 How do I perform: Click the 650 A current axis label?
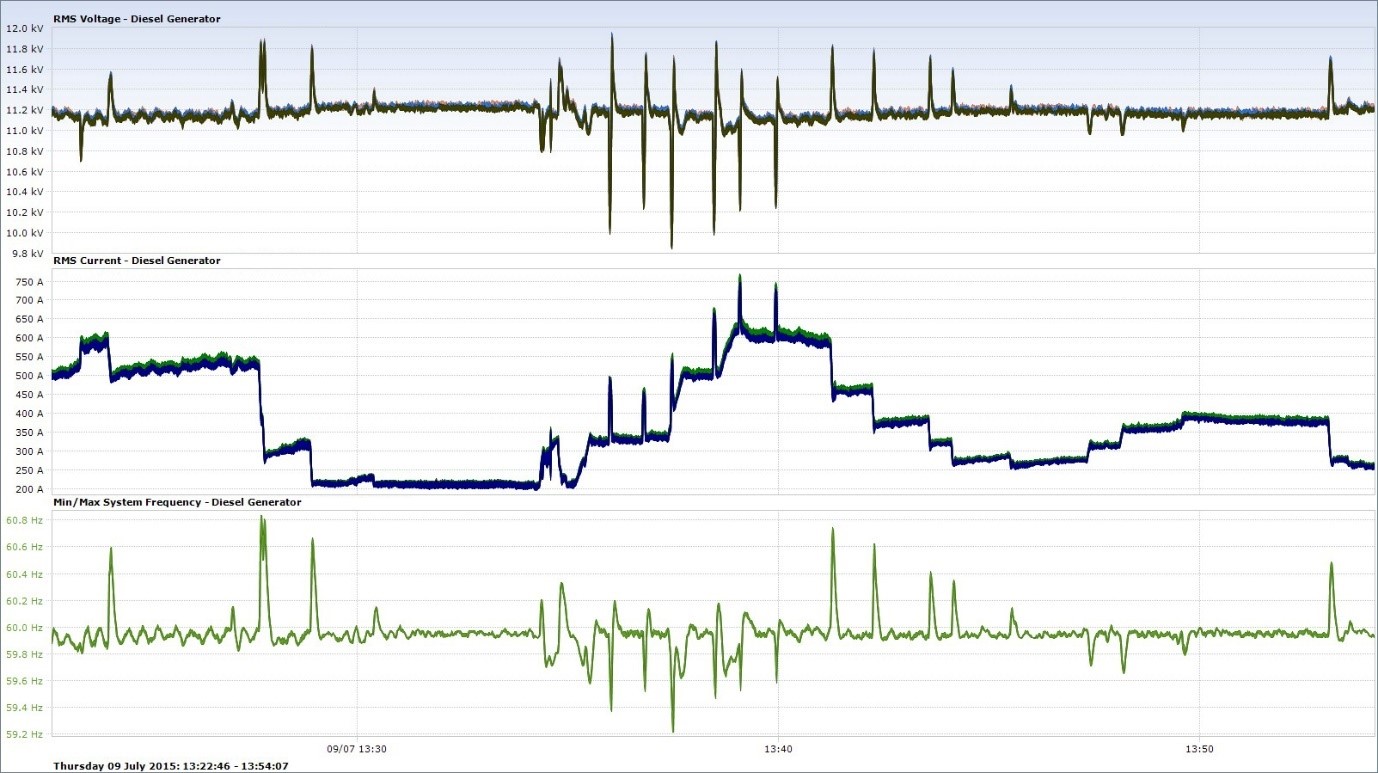coord(29,319)
